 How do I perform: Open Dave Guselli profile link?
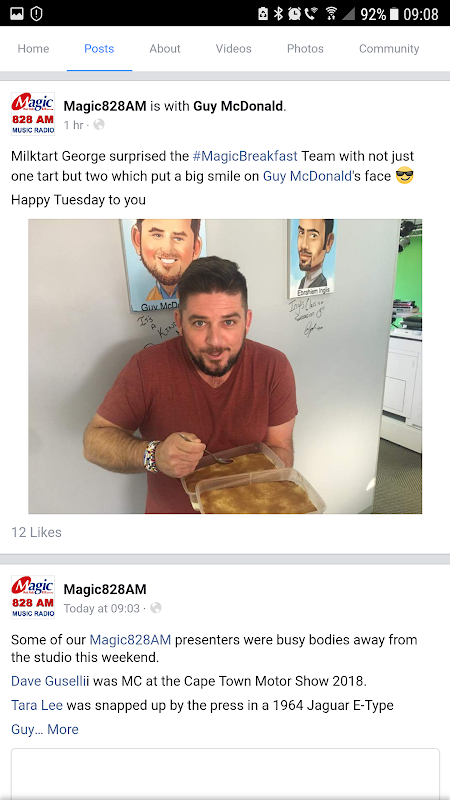(51, 681)
